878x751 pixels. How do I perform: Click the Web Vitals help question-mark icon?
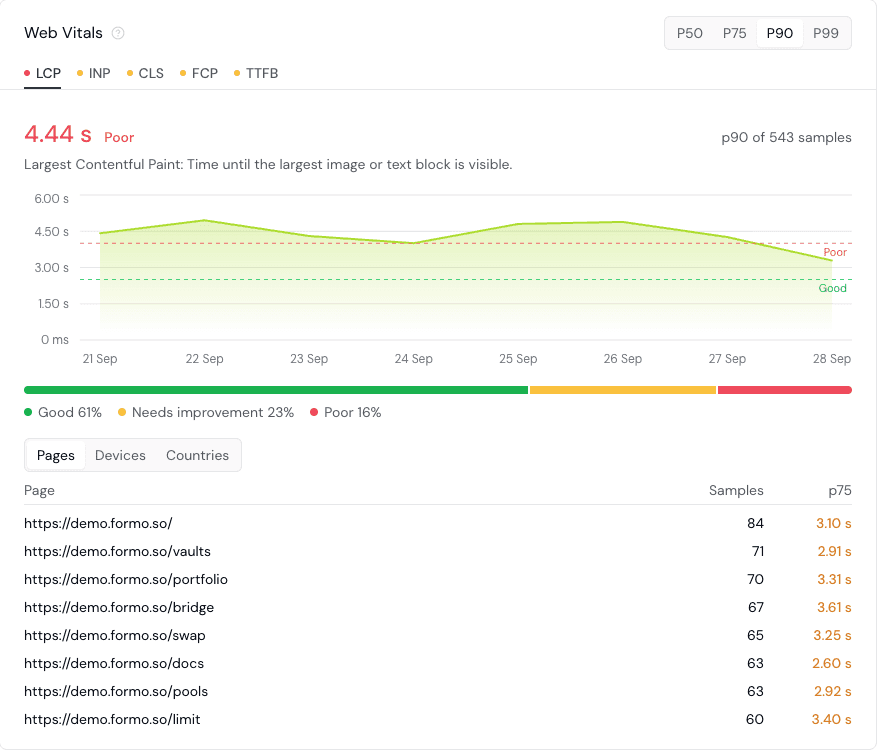(x=118, y=33)
